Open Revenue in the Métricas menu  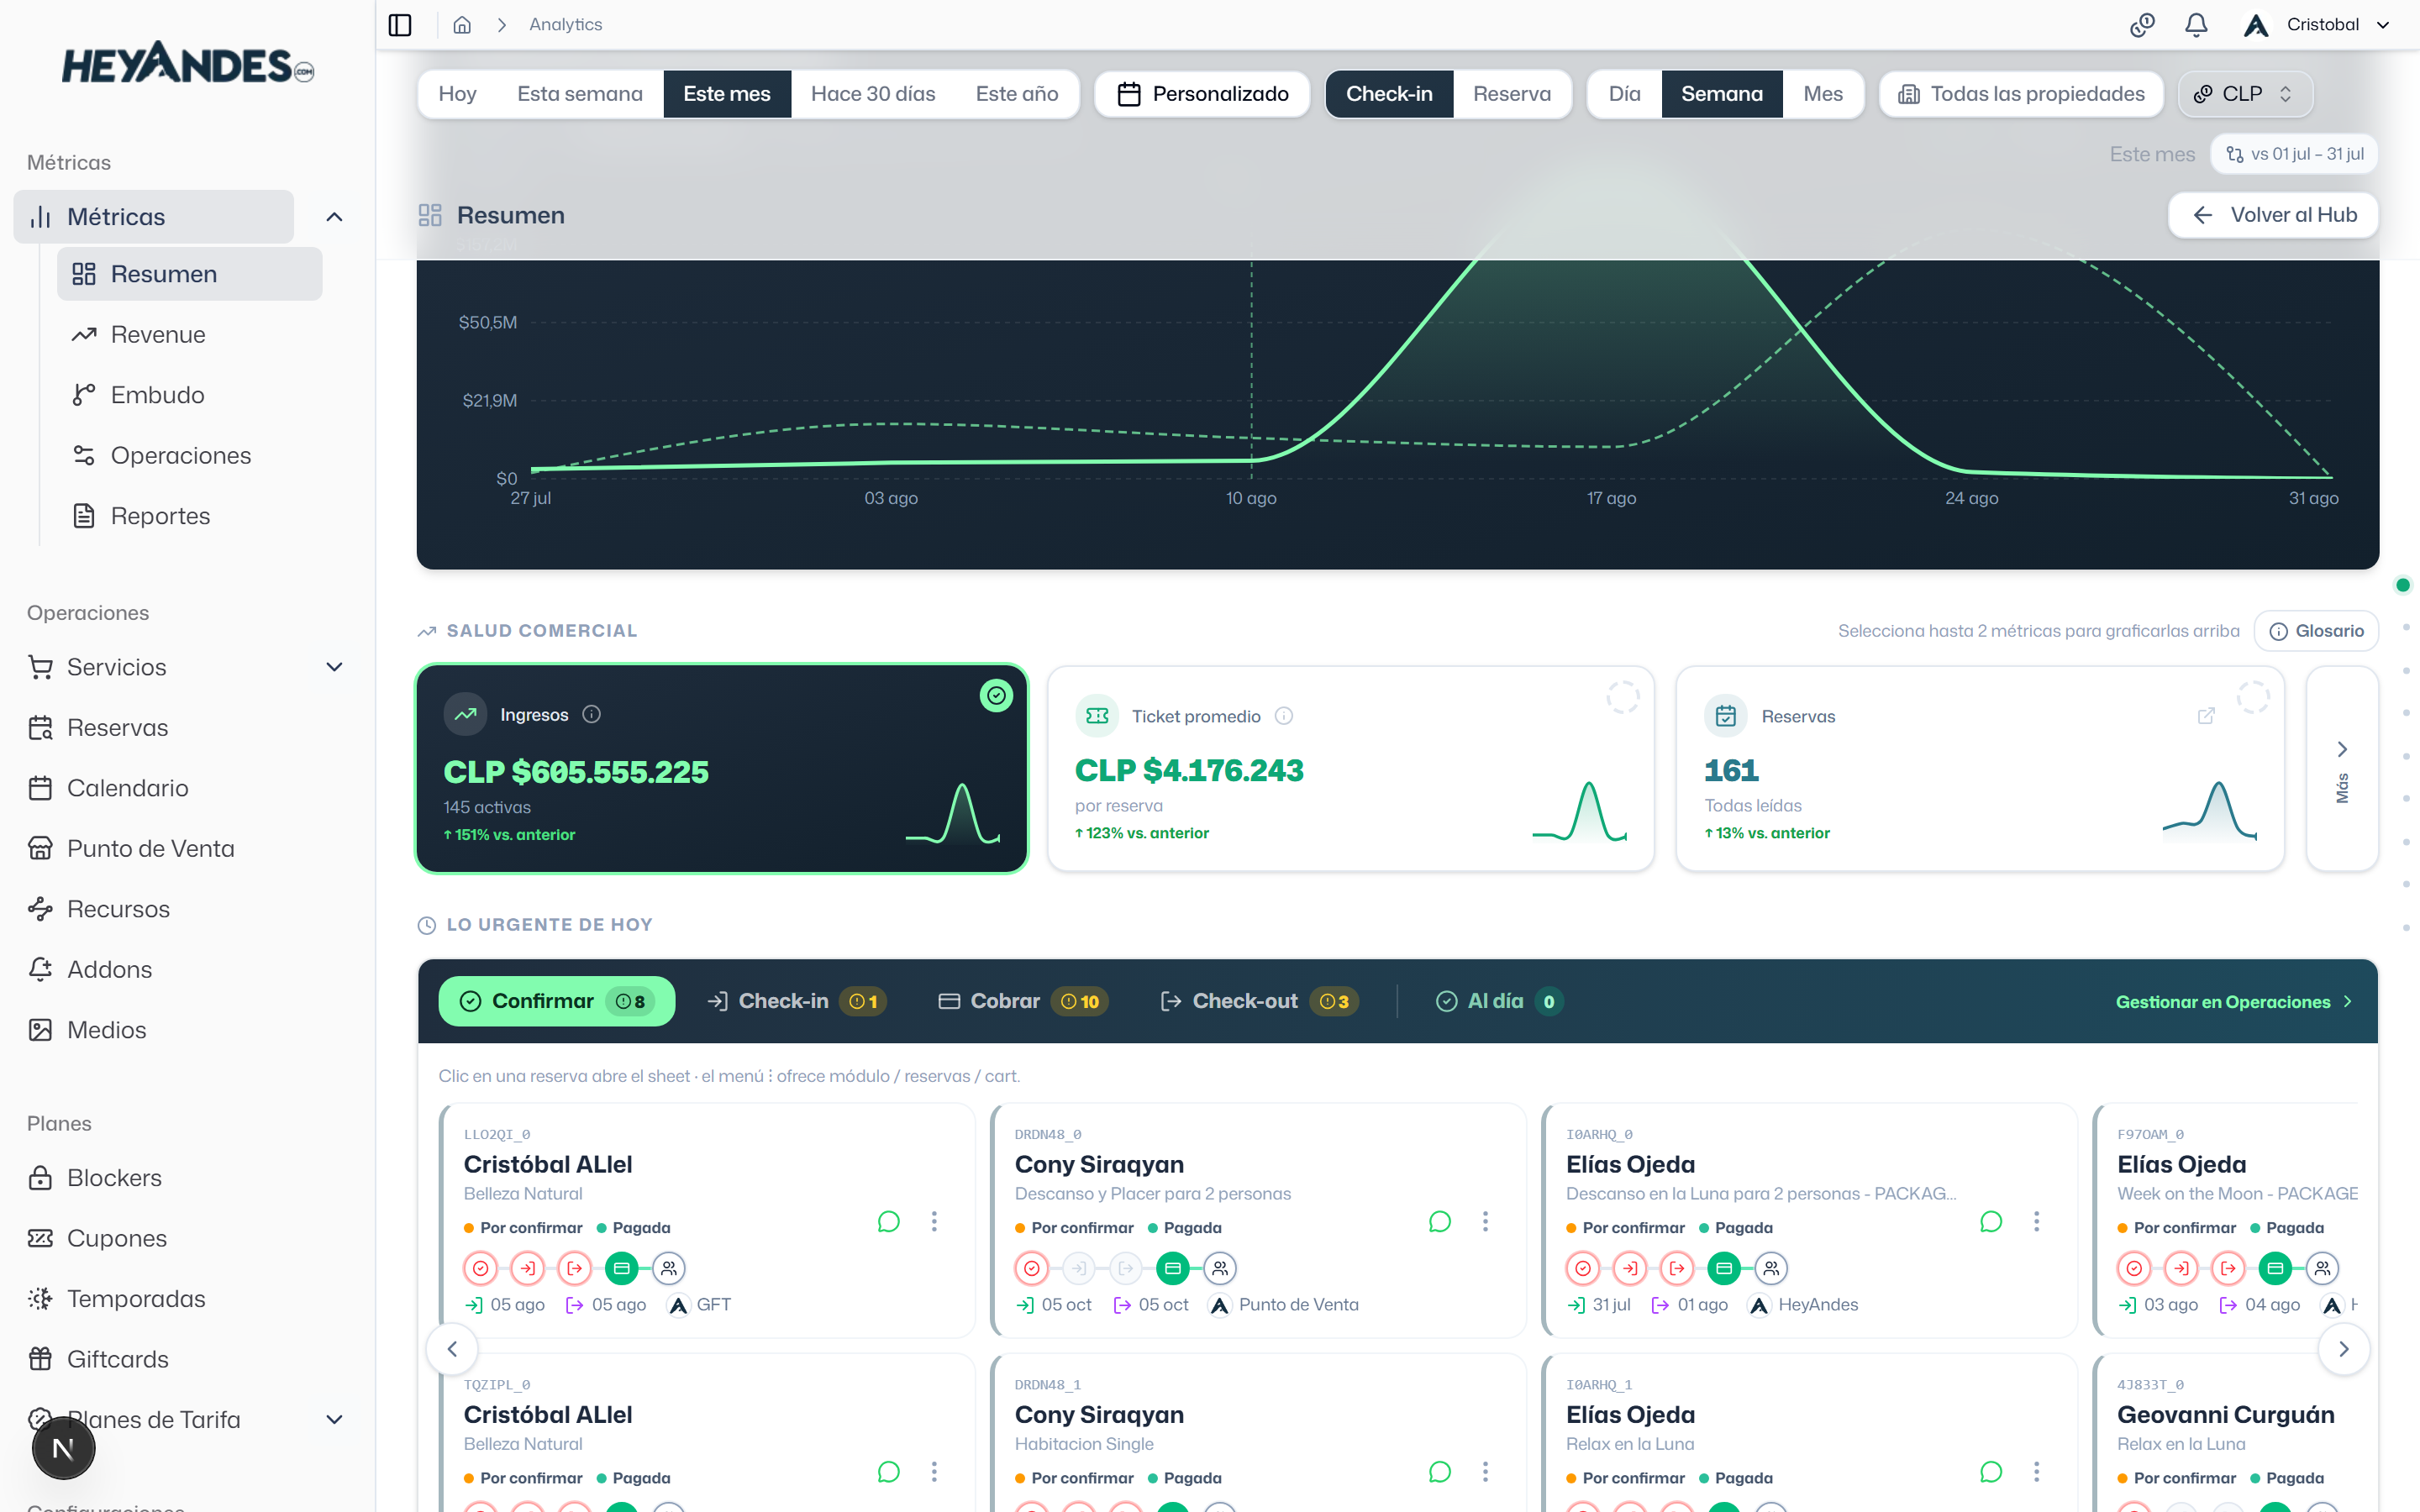pyautogui.click(x=158, y=334)
